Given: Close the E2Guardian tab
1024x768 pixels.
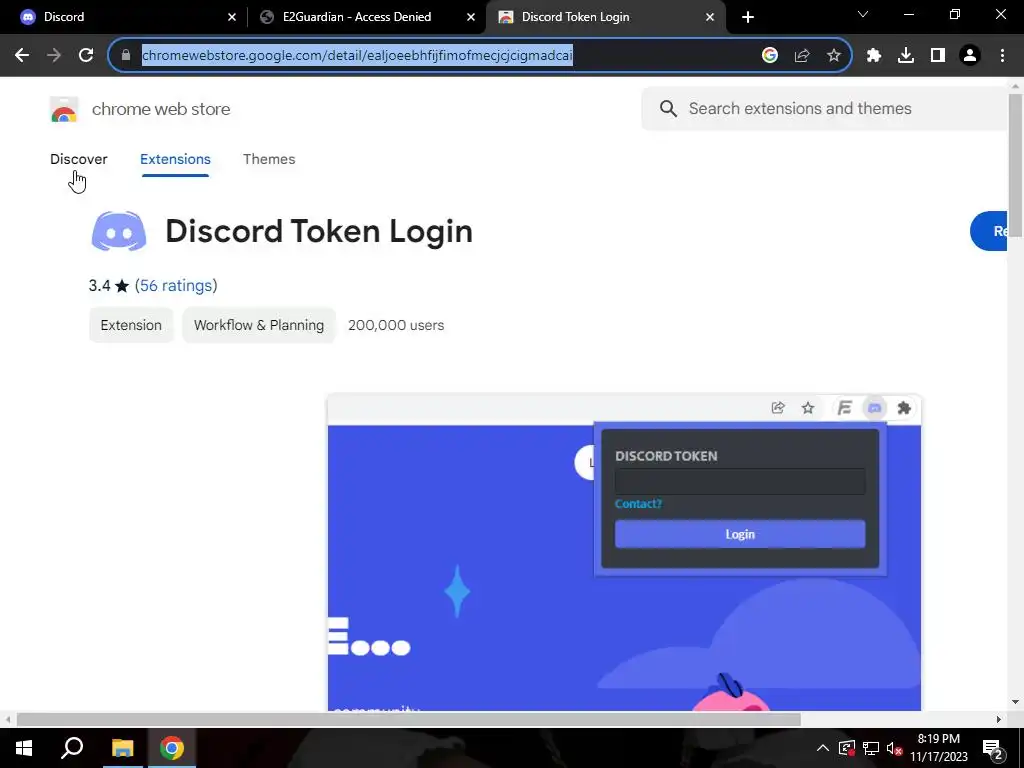Looking at the screenshot, I should pyautogui.click(x=471, y=17).
